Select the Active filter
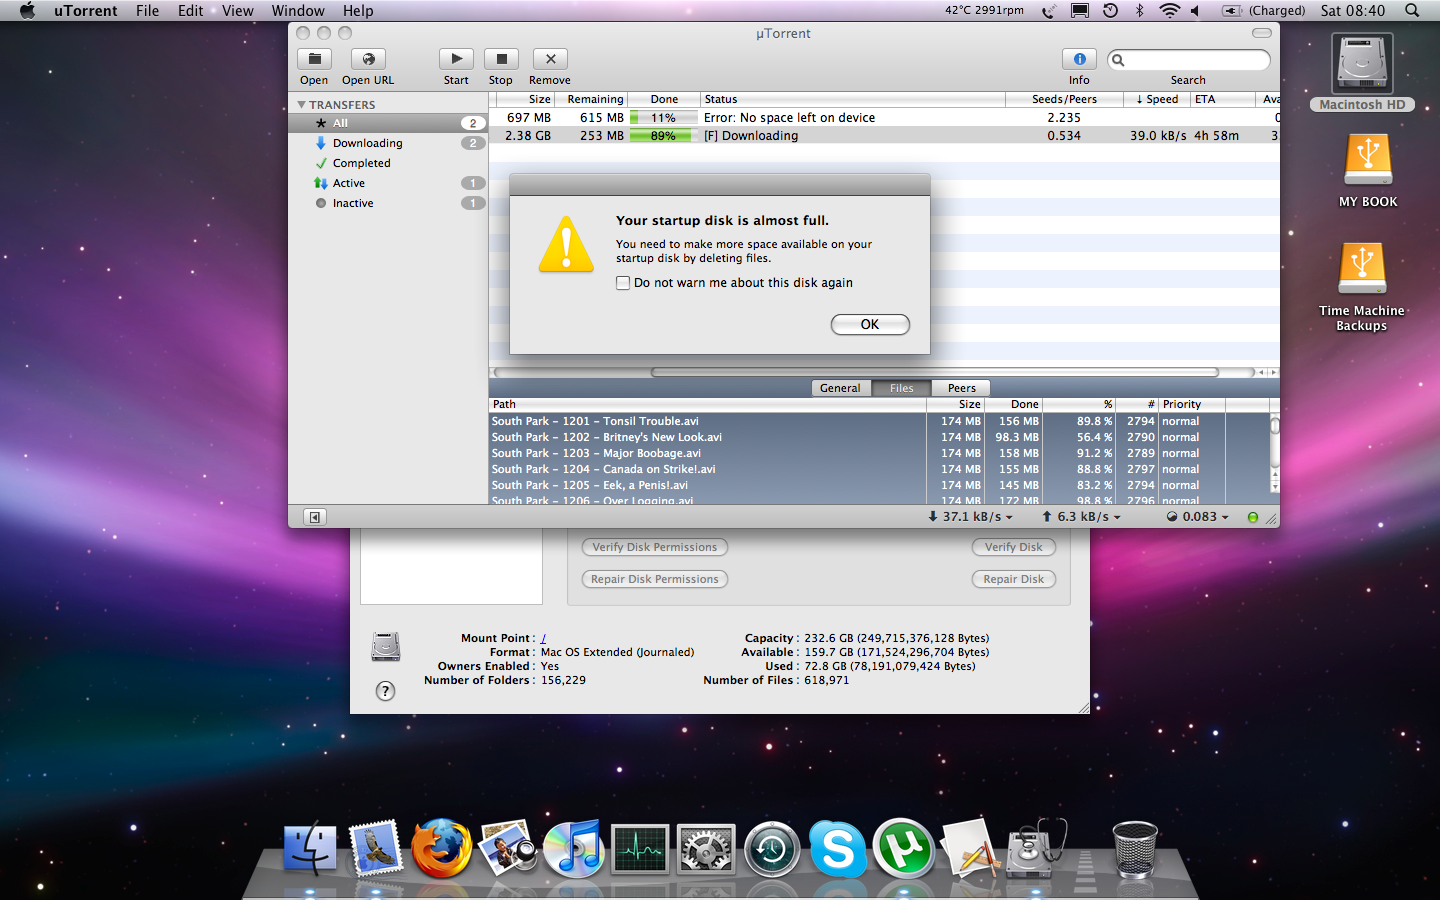The image size is (1440, 900). pos(388,183)
